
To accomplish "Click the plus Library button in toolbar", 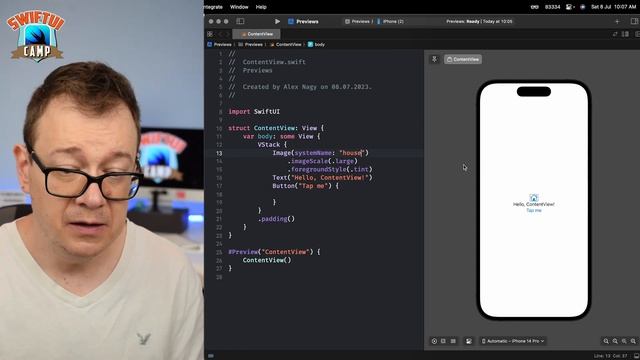I will pos(617,21).
